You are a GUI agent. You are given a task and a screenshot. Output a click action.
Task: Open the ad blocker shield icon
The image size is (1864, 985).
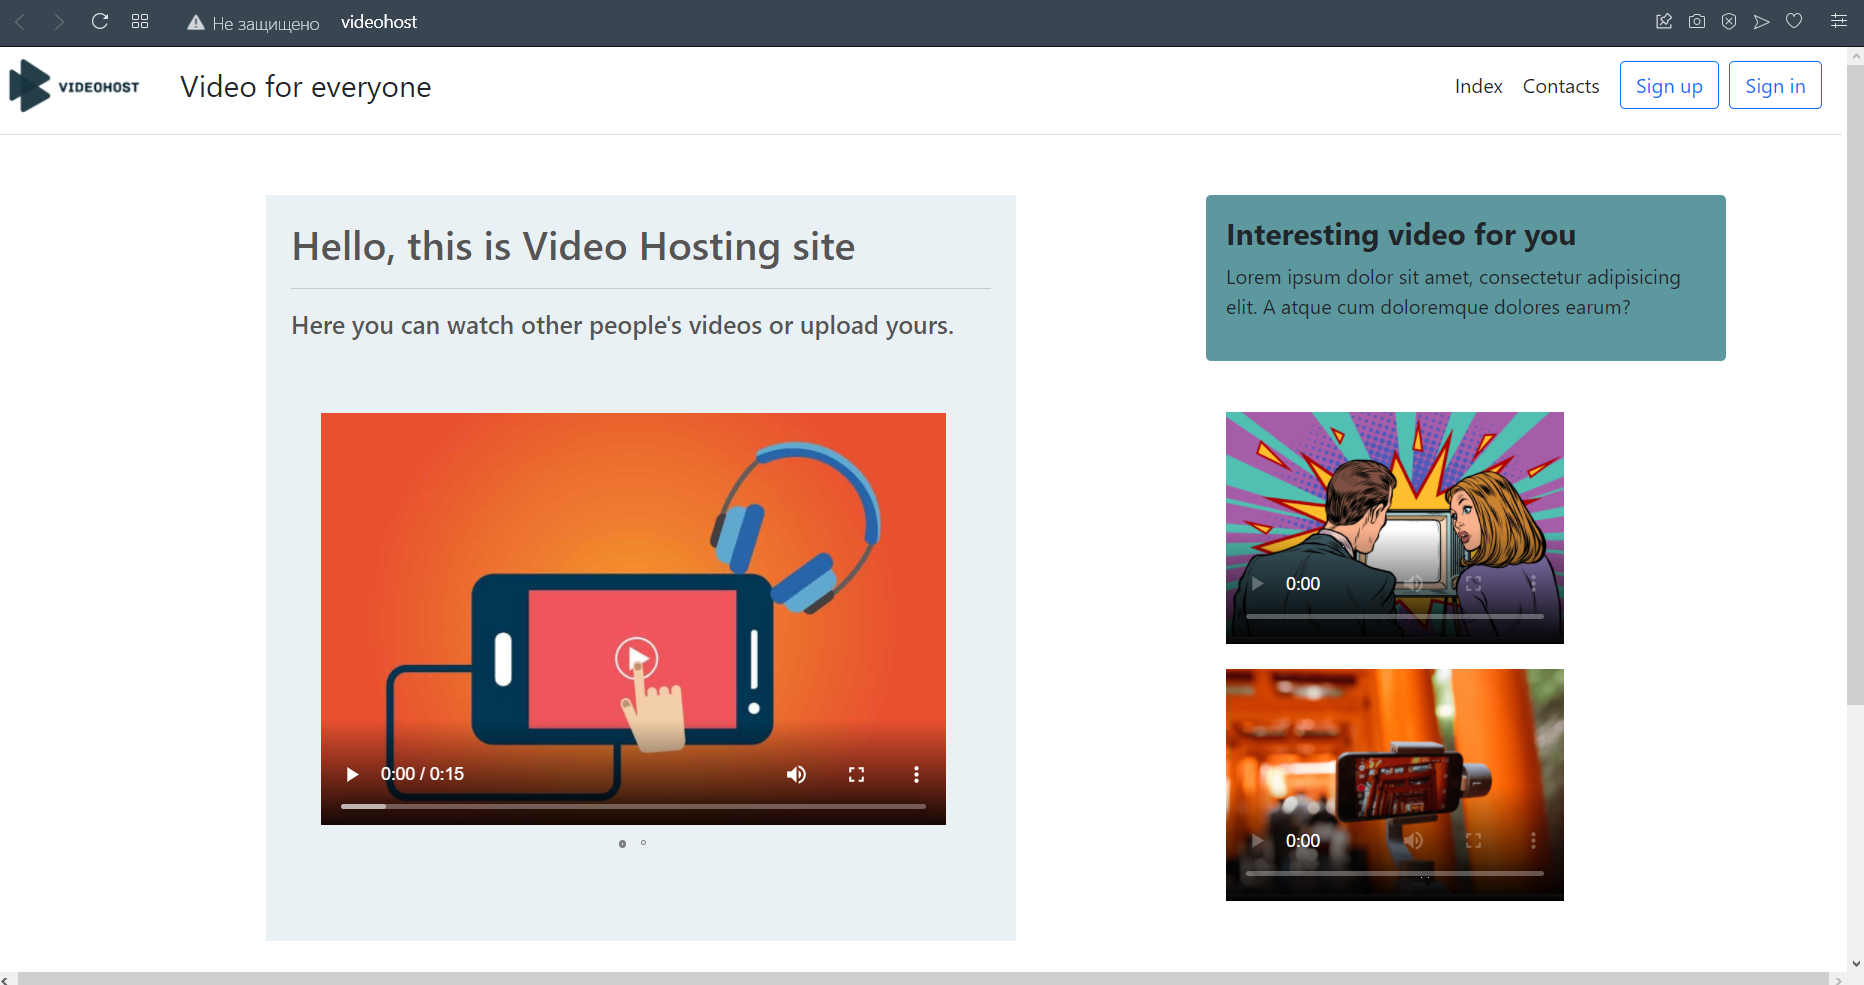tap(1729, 21)
